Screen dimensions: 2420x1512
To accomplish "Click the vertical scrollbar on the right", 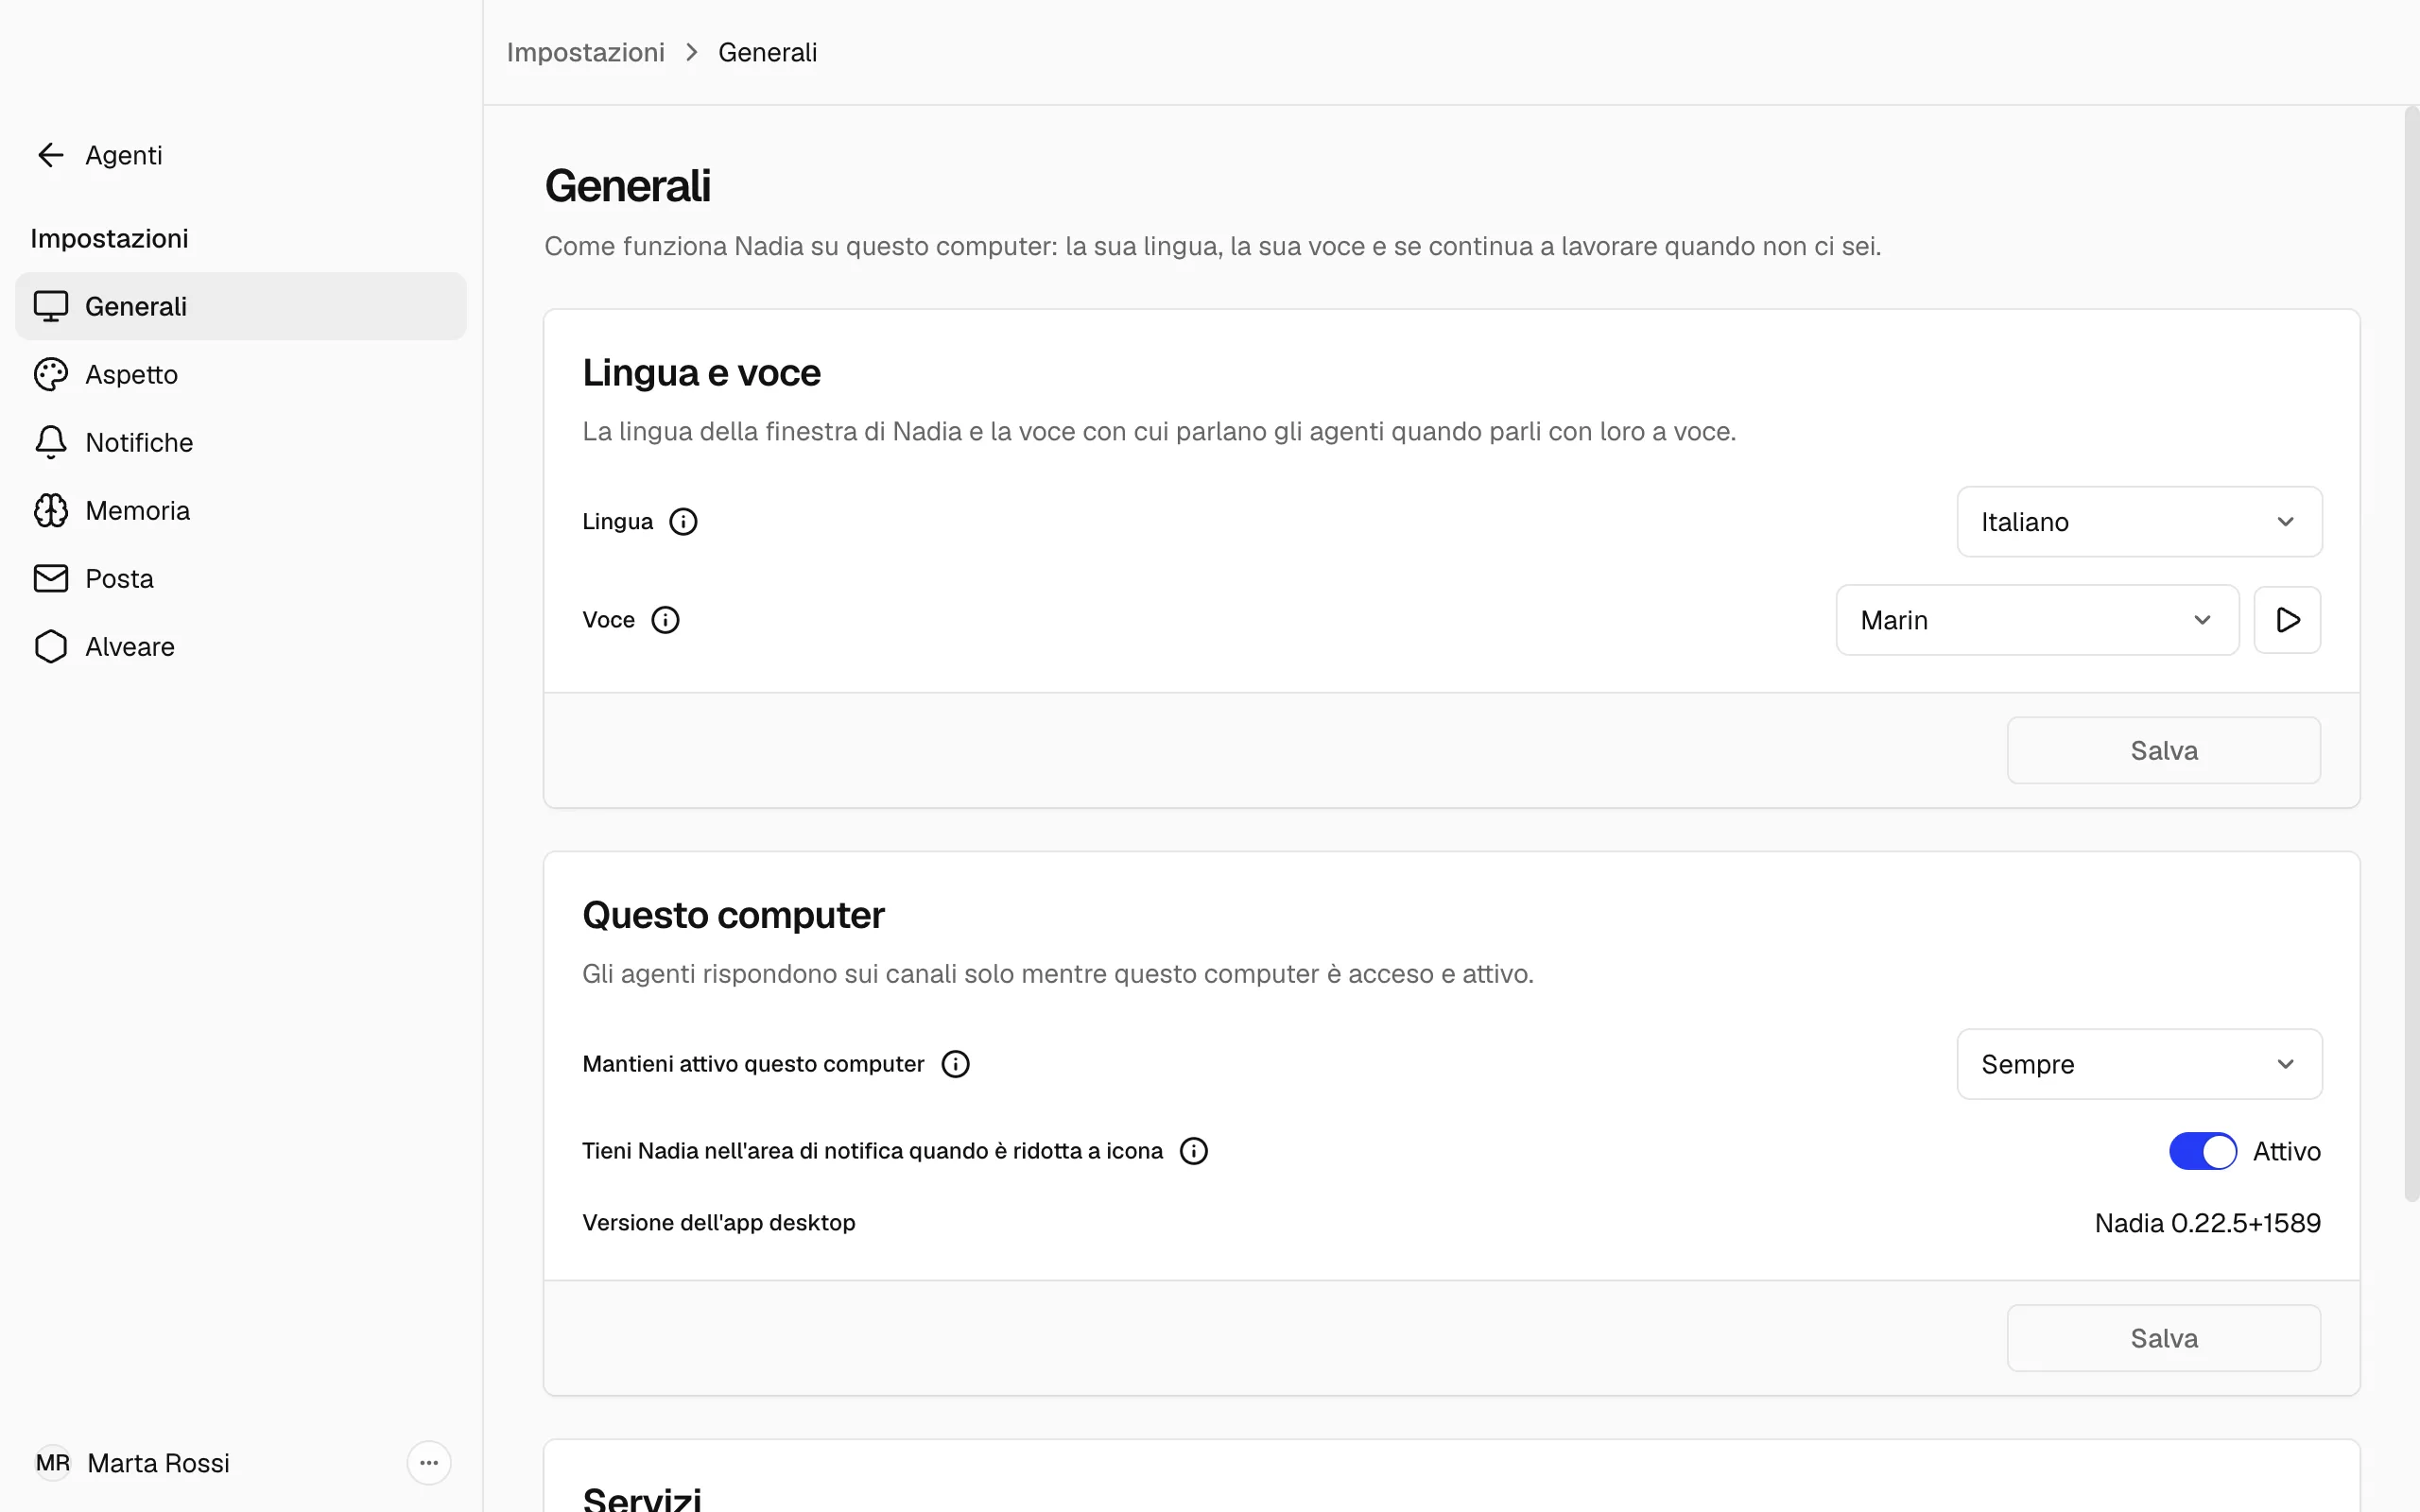I will (2411, 655).
